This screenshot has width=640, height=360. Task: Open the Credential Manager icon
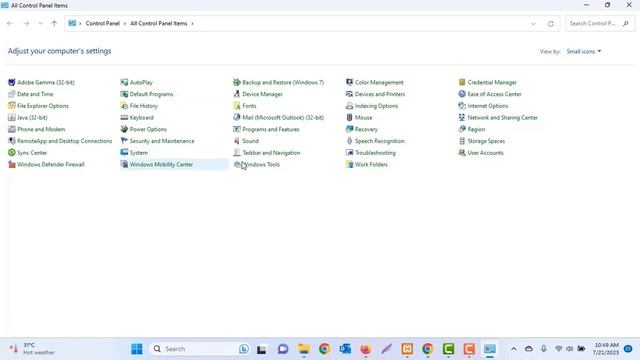click(462, 82)
